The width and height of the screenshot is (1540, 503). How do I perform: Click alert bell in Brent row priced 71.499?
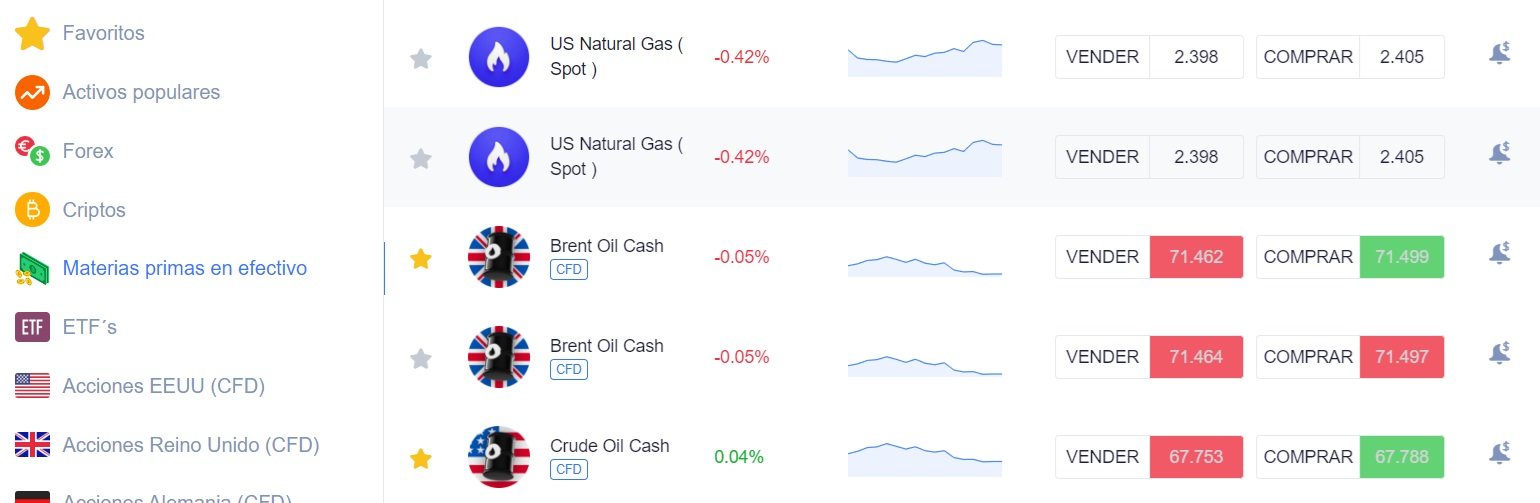click(x=1499, y=254)
